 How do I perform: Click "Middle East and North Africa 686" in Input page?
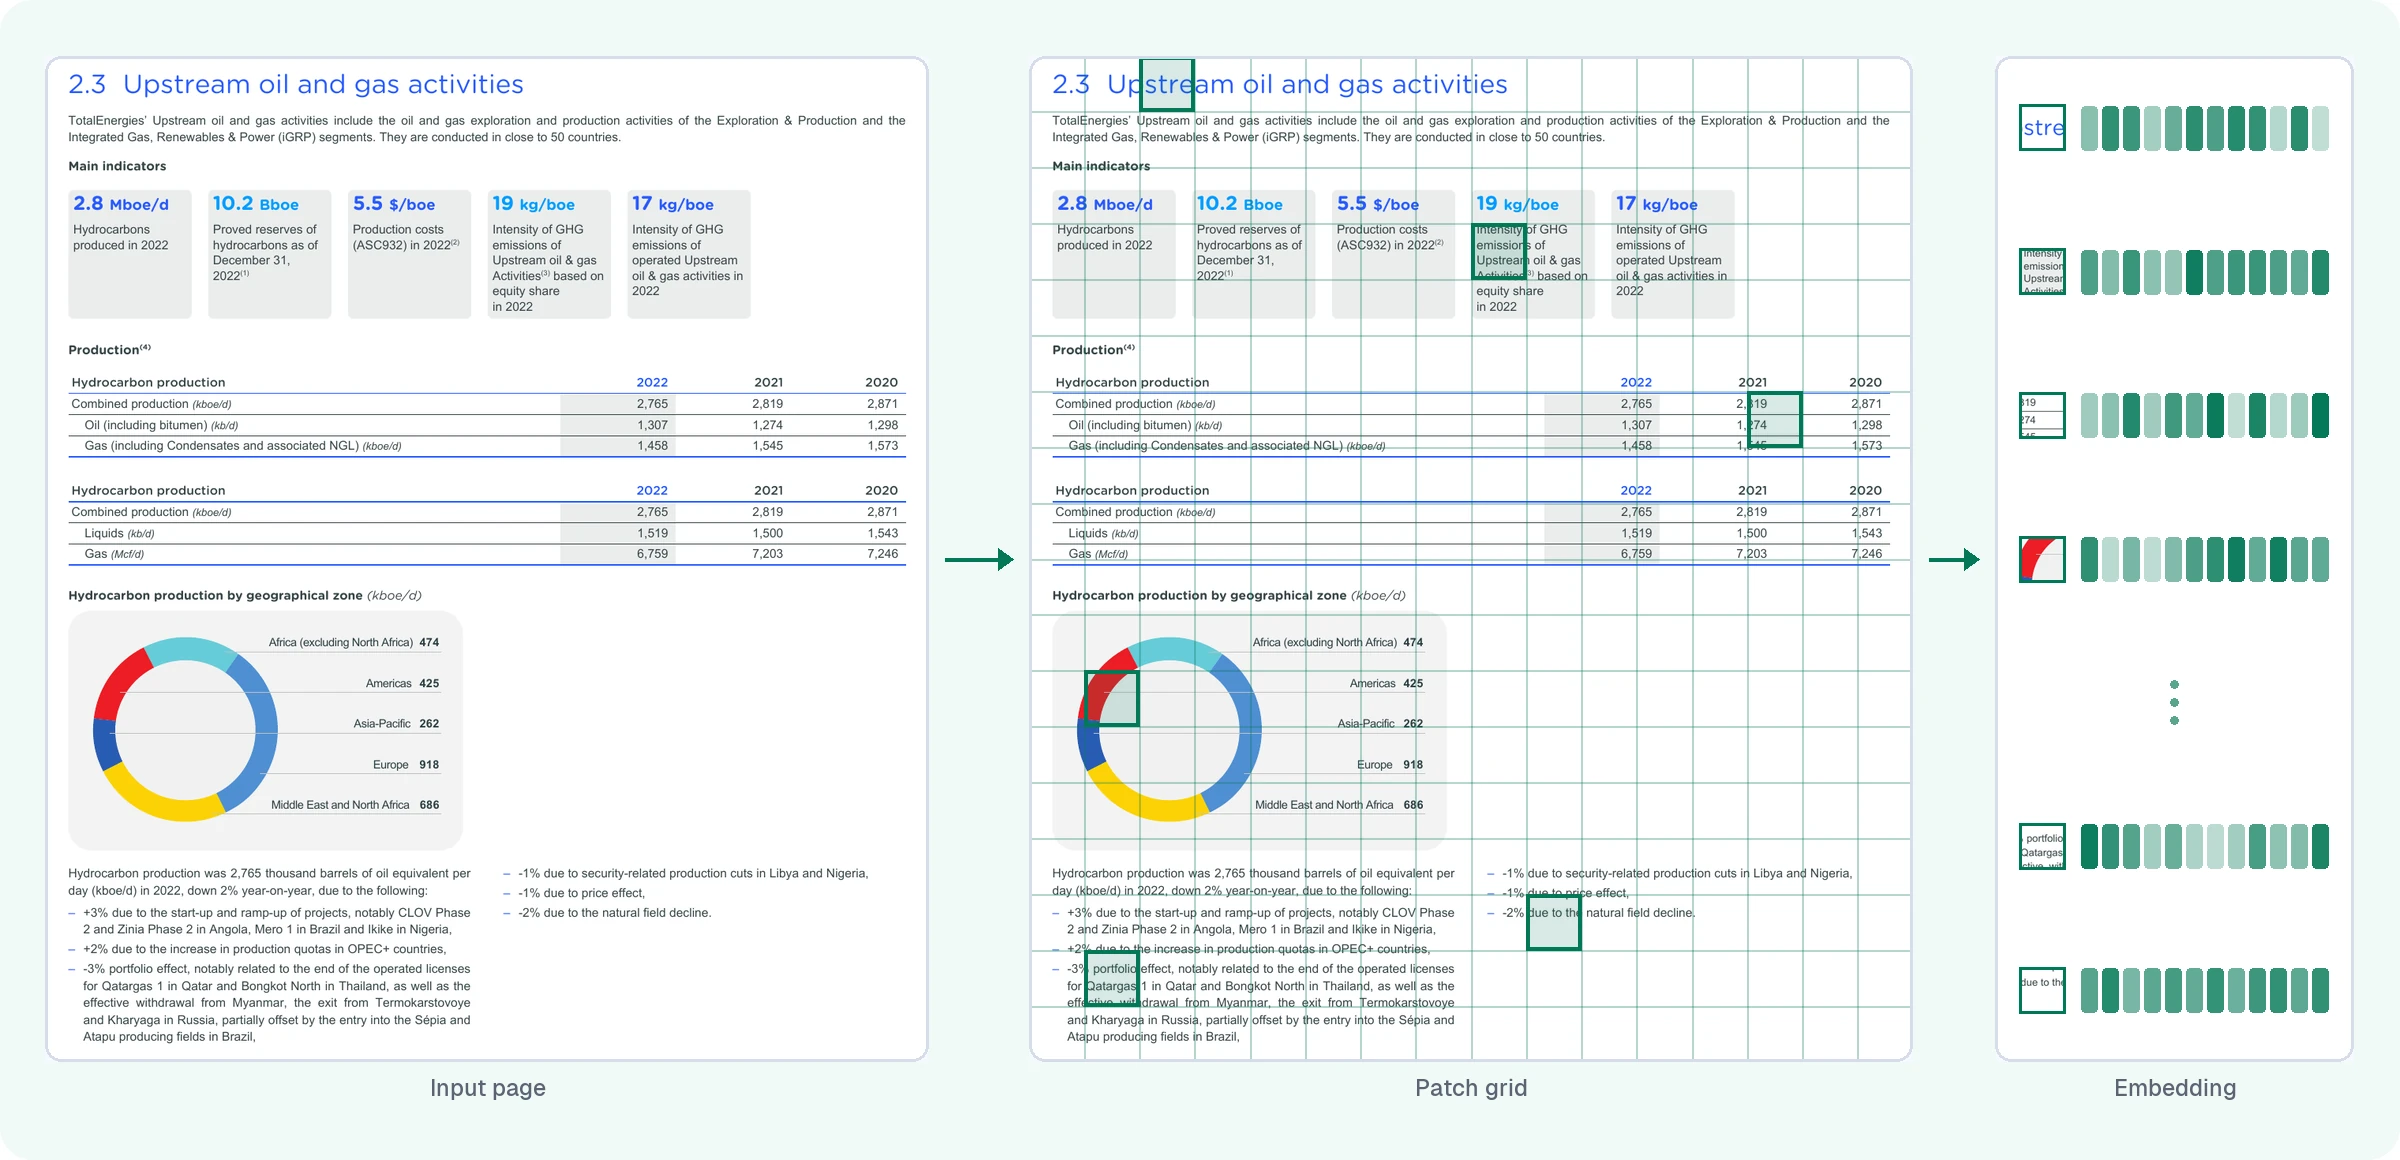[x=355, y=805]
